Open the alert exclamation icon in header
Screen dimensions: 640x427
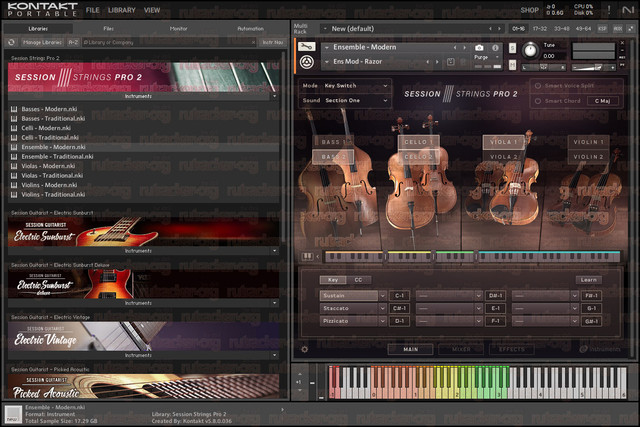click(609, 10)
